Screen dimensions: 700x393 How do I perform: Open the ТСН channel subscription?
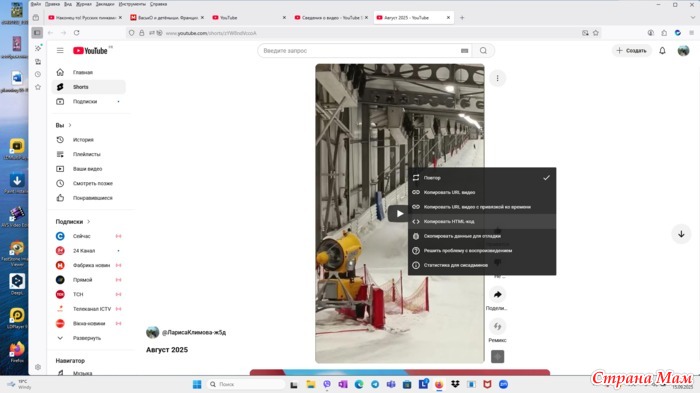point(88,294)
